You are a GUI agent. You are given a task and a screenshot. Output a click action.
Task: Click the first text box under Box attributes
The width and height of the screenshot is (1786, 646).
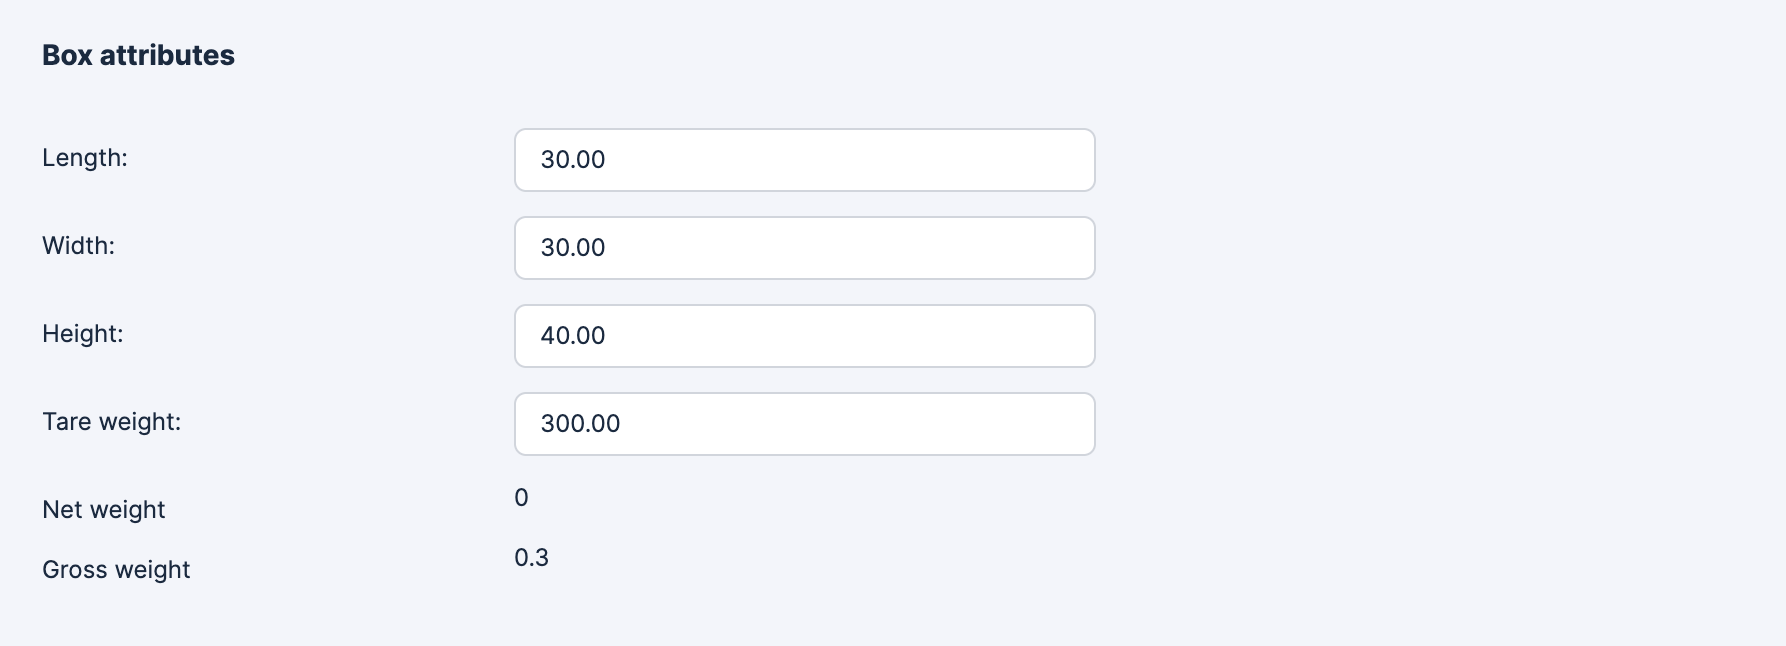[x=804, y=160]
